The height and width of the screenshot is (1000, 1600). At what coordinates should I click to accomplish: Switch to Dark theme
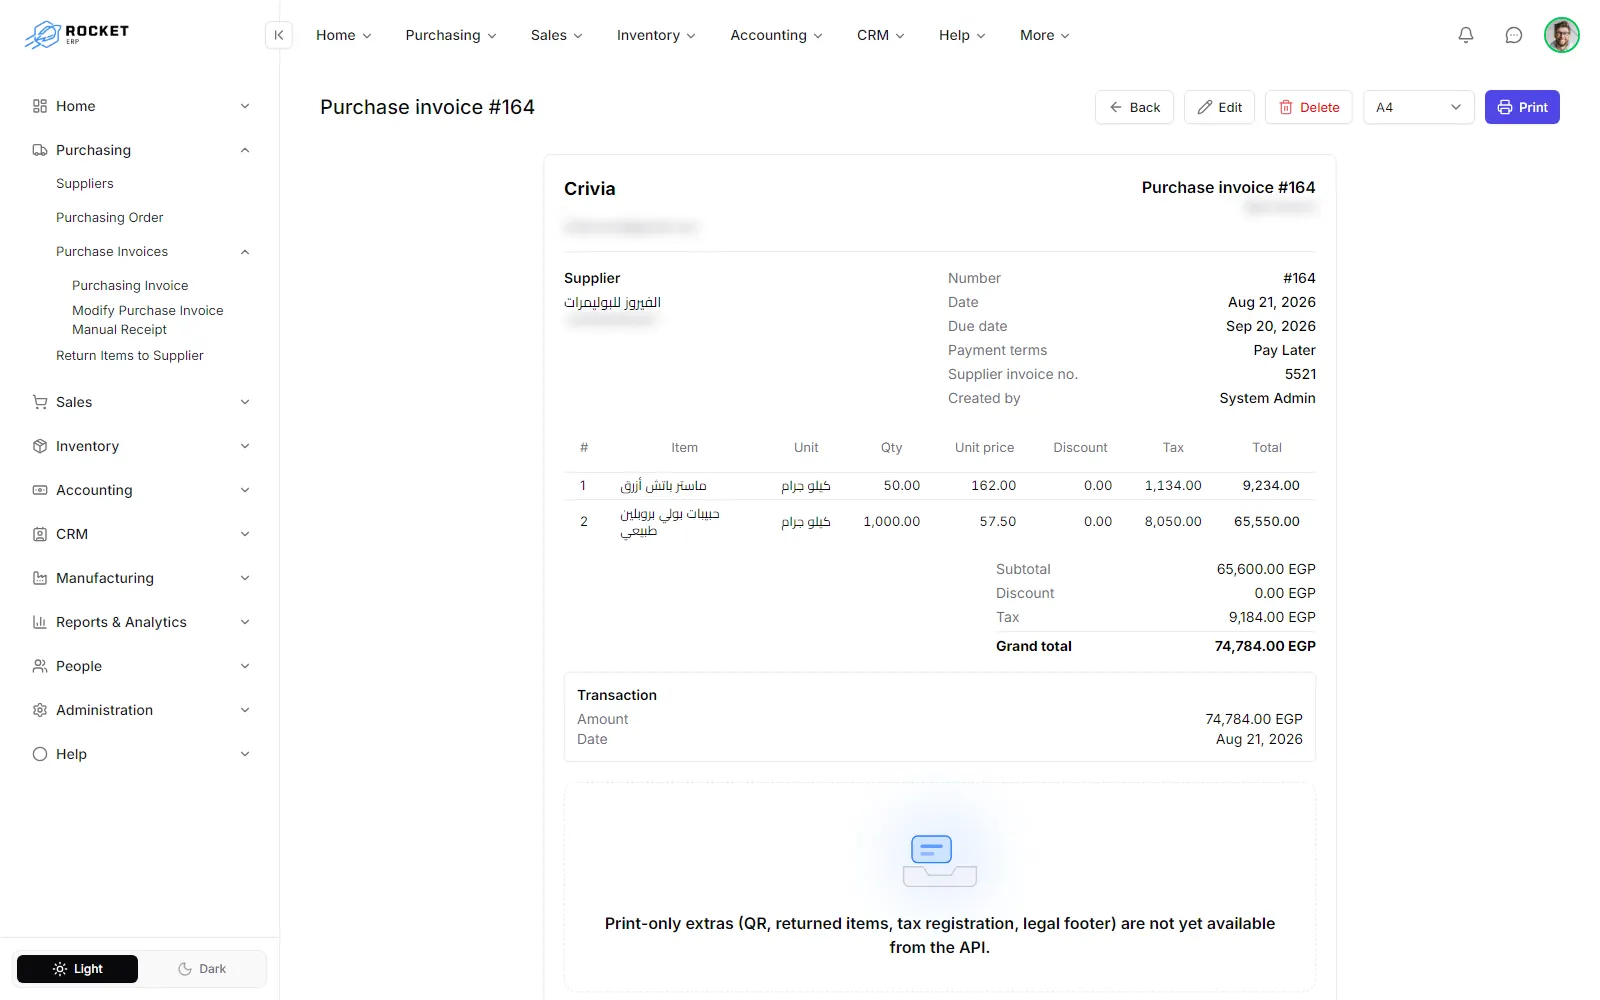(202, 969)
